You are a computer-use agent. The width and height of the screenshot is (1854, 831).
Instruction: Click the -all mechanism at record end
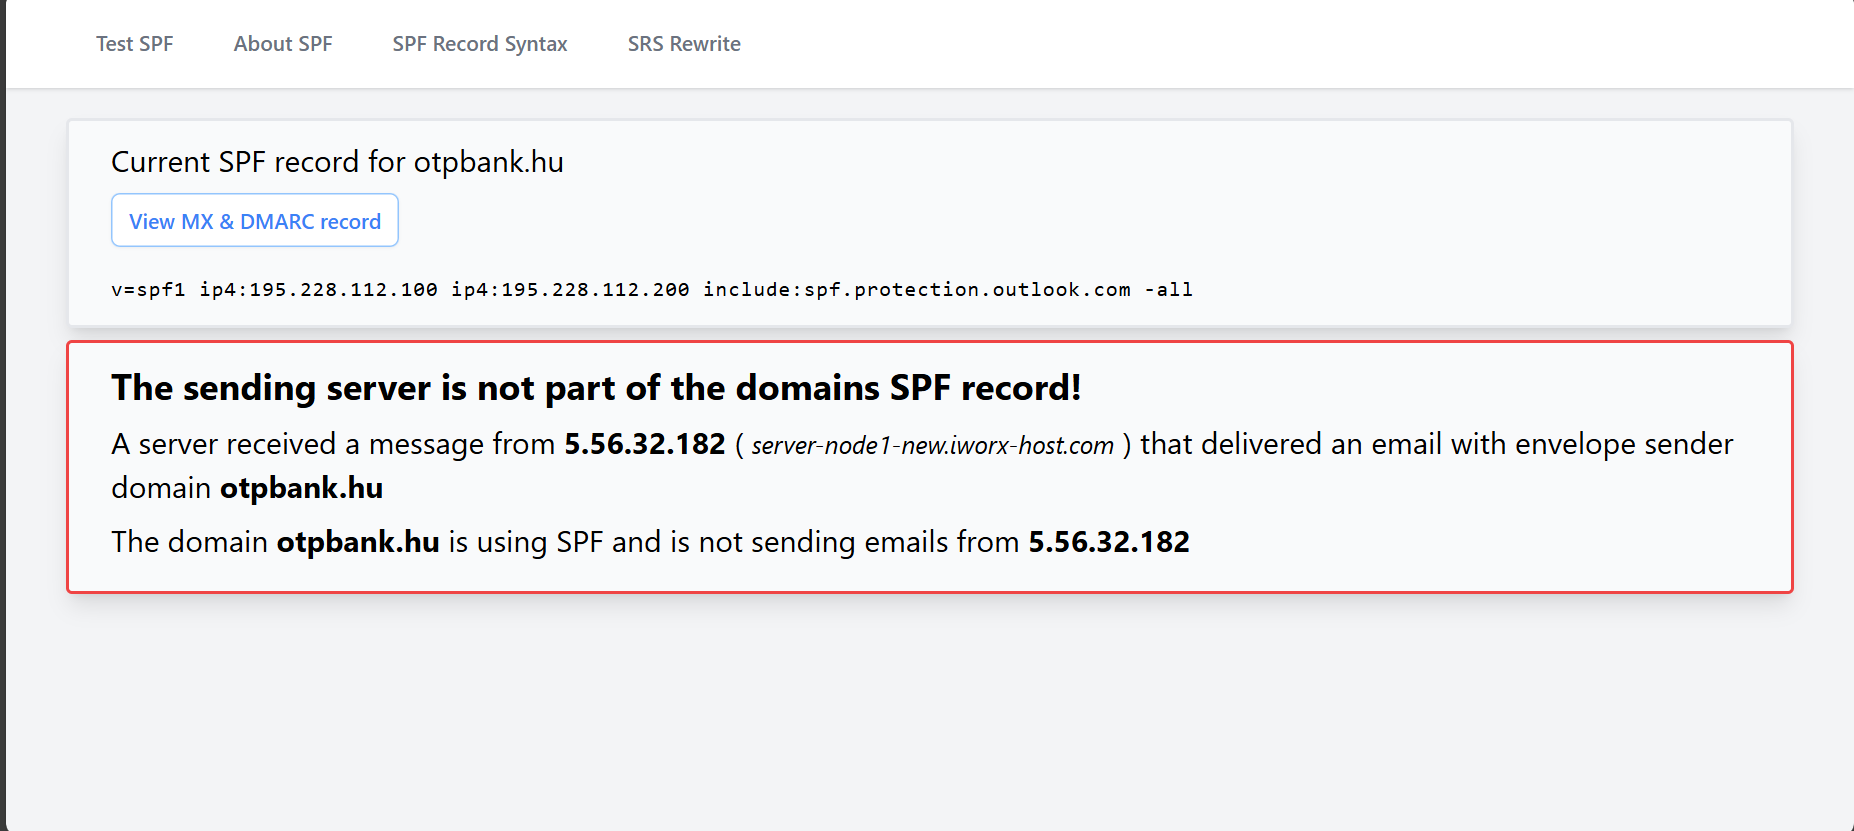1169,290
